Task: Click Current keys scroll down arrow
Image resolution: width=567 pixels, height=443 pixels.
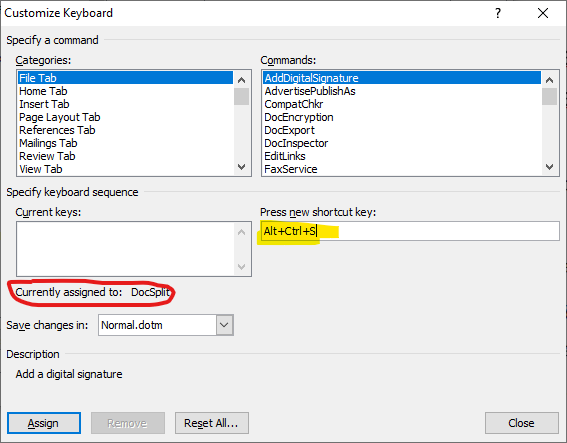Action: point(242,267)
